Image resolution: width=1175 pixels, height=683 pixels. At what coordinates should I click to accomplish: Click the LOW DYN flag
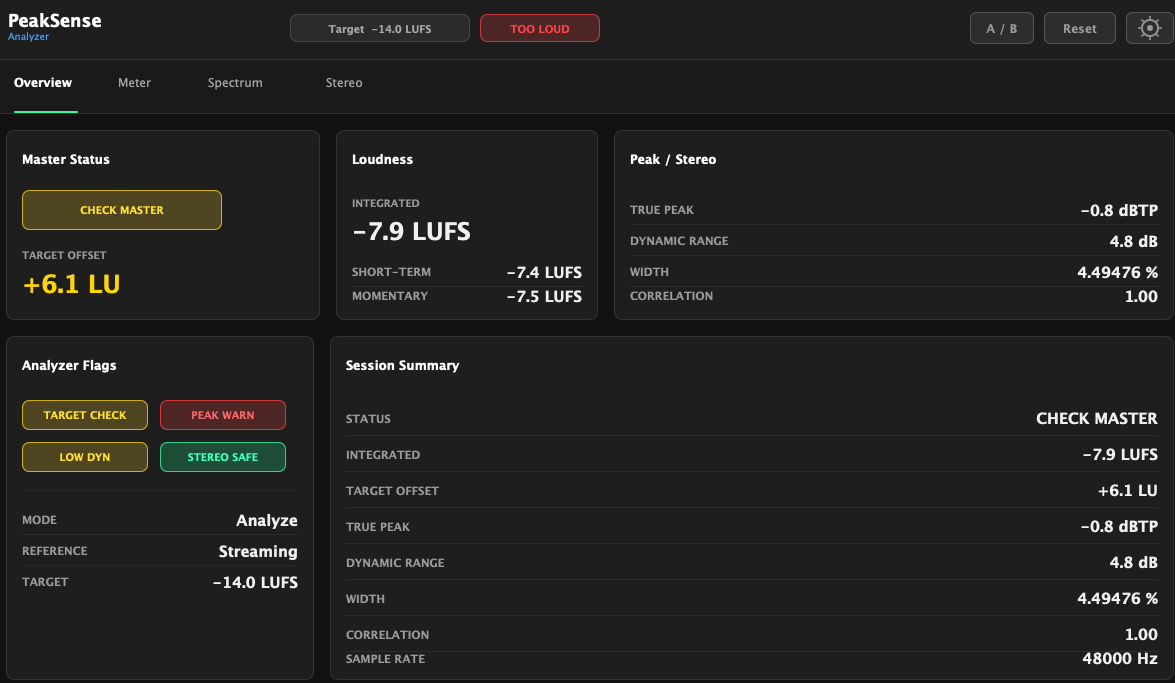coord(85,457)
